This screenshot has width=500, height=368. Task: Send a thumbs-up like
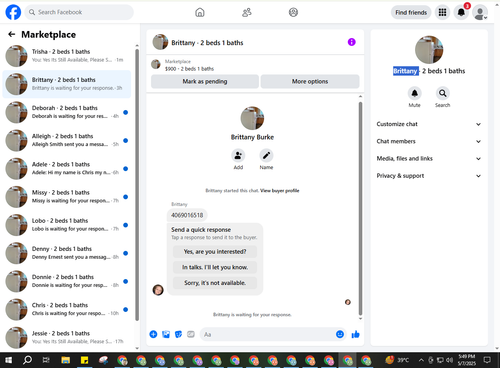[x=355, y=334]
